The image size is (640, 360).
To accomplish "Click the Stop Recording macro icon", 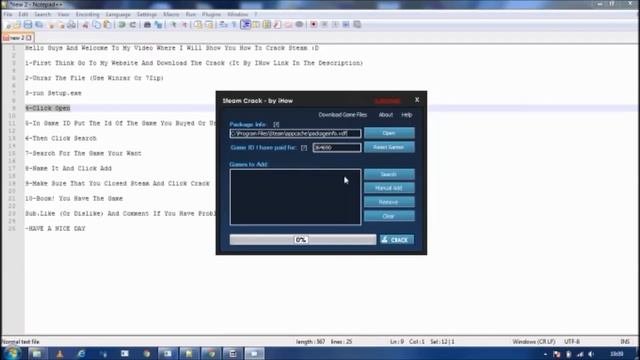I will [324, 25].
